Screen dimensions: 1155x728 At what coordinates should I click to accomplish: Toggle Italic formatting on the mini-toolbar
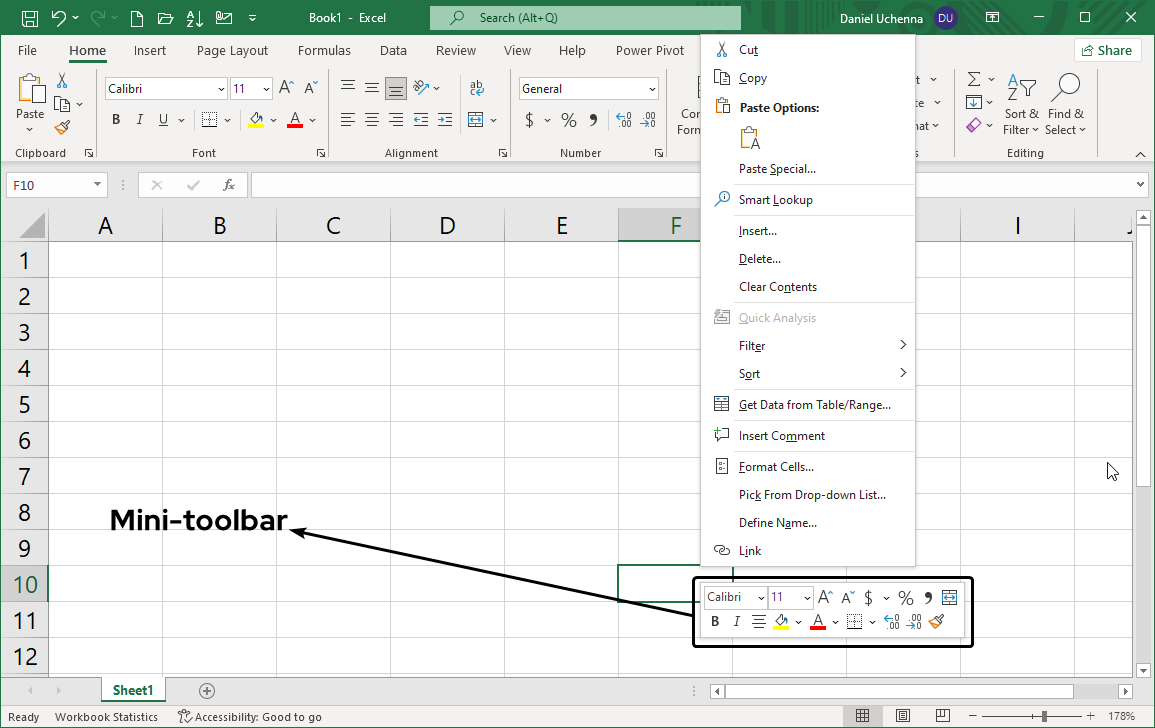736,621
